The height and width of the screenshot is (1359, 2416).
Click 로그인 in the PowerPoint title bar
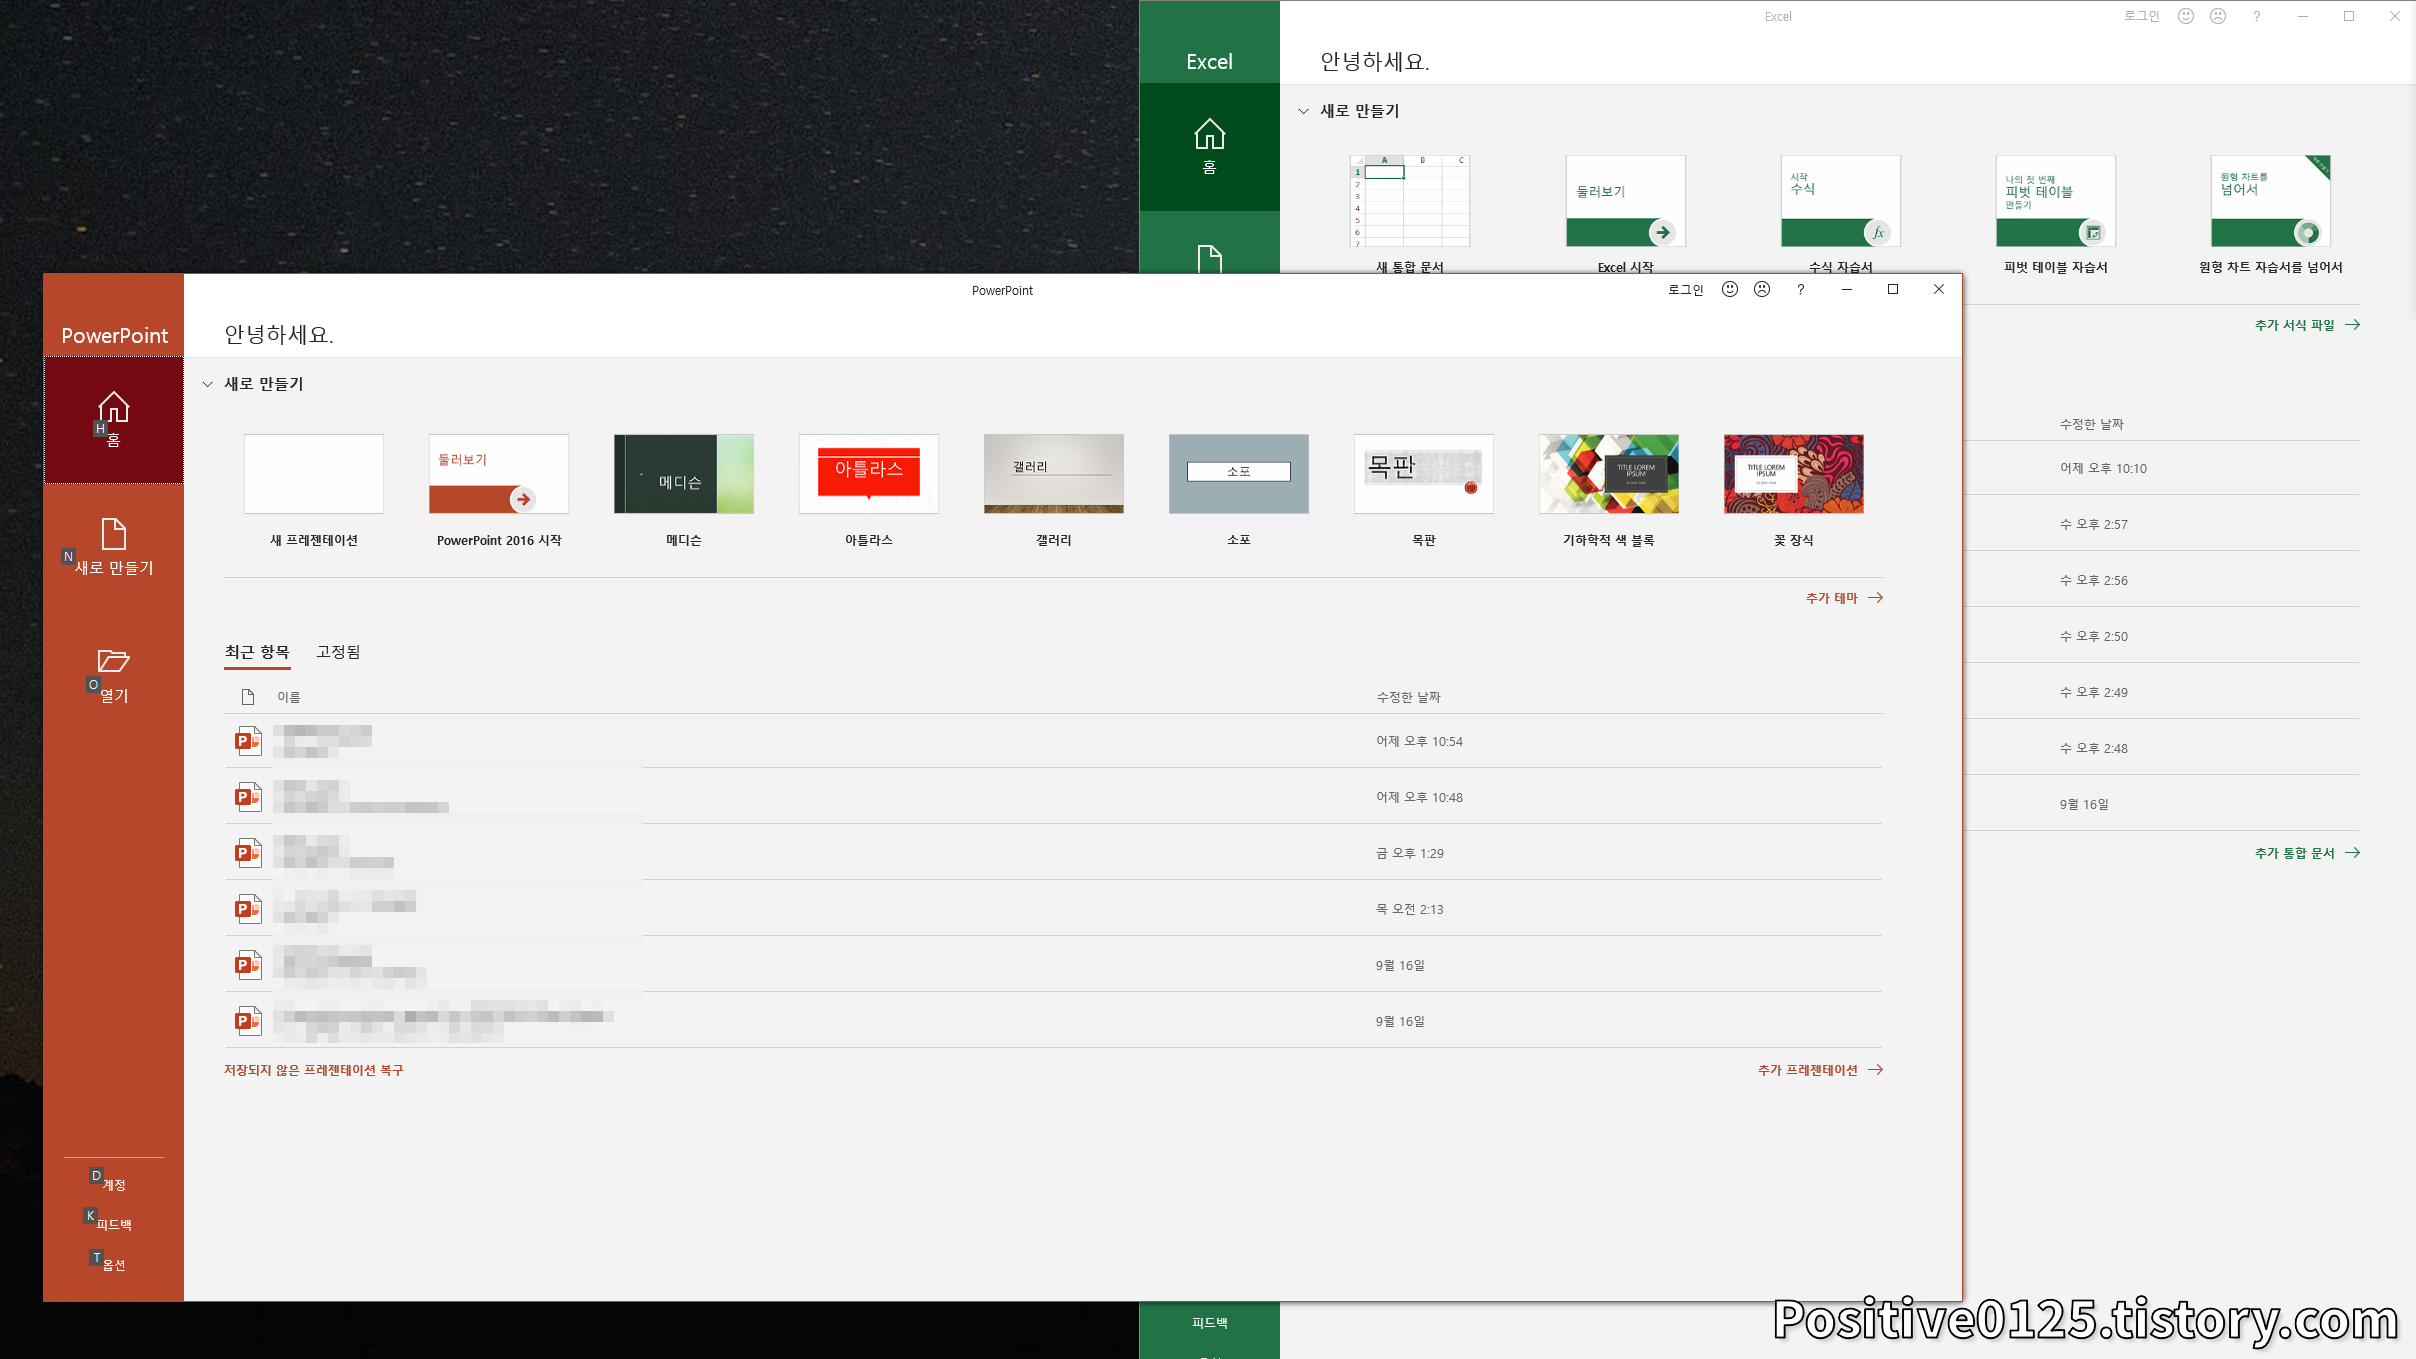[1685, 290]
